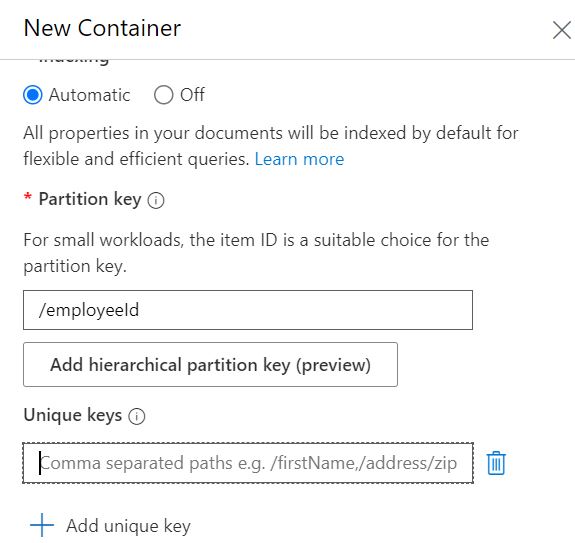The image size is (575, 543).
Task: Click the Off label text
Action: pos(192,95)
